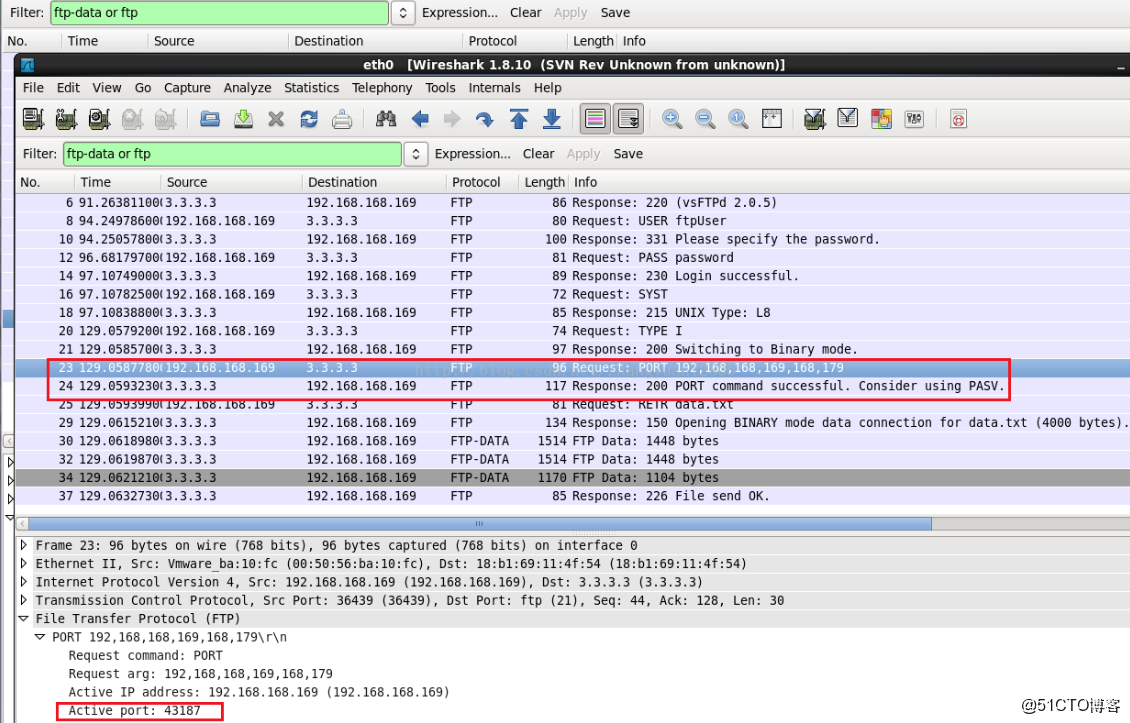Open the Go menu
Viewport: 1130px width, 723px height.
click(x=143, y=88)
